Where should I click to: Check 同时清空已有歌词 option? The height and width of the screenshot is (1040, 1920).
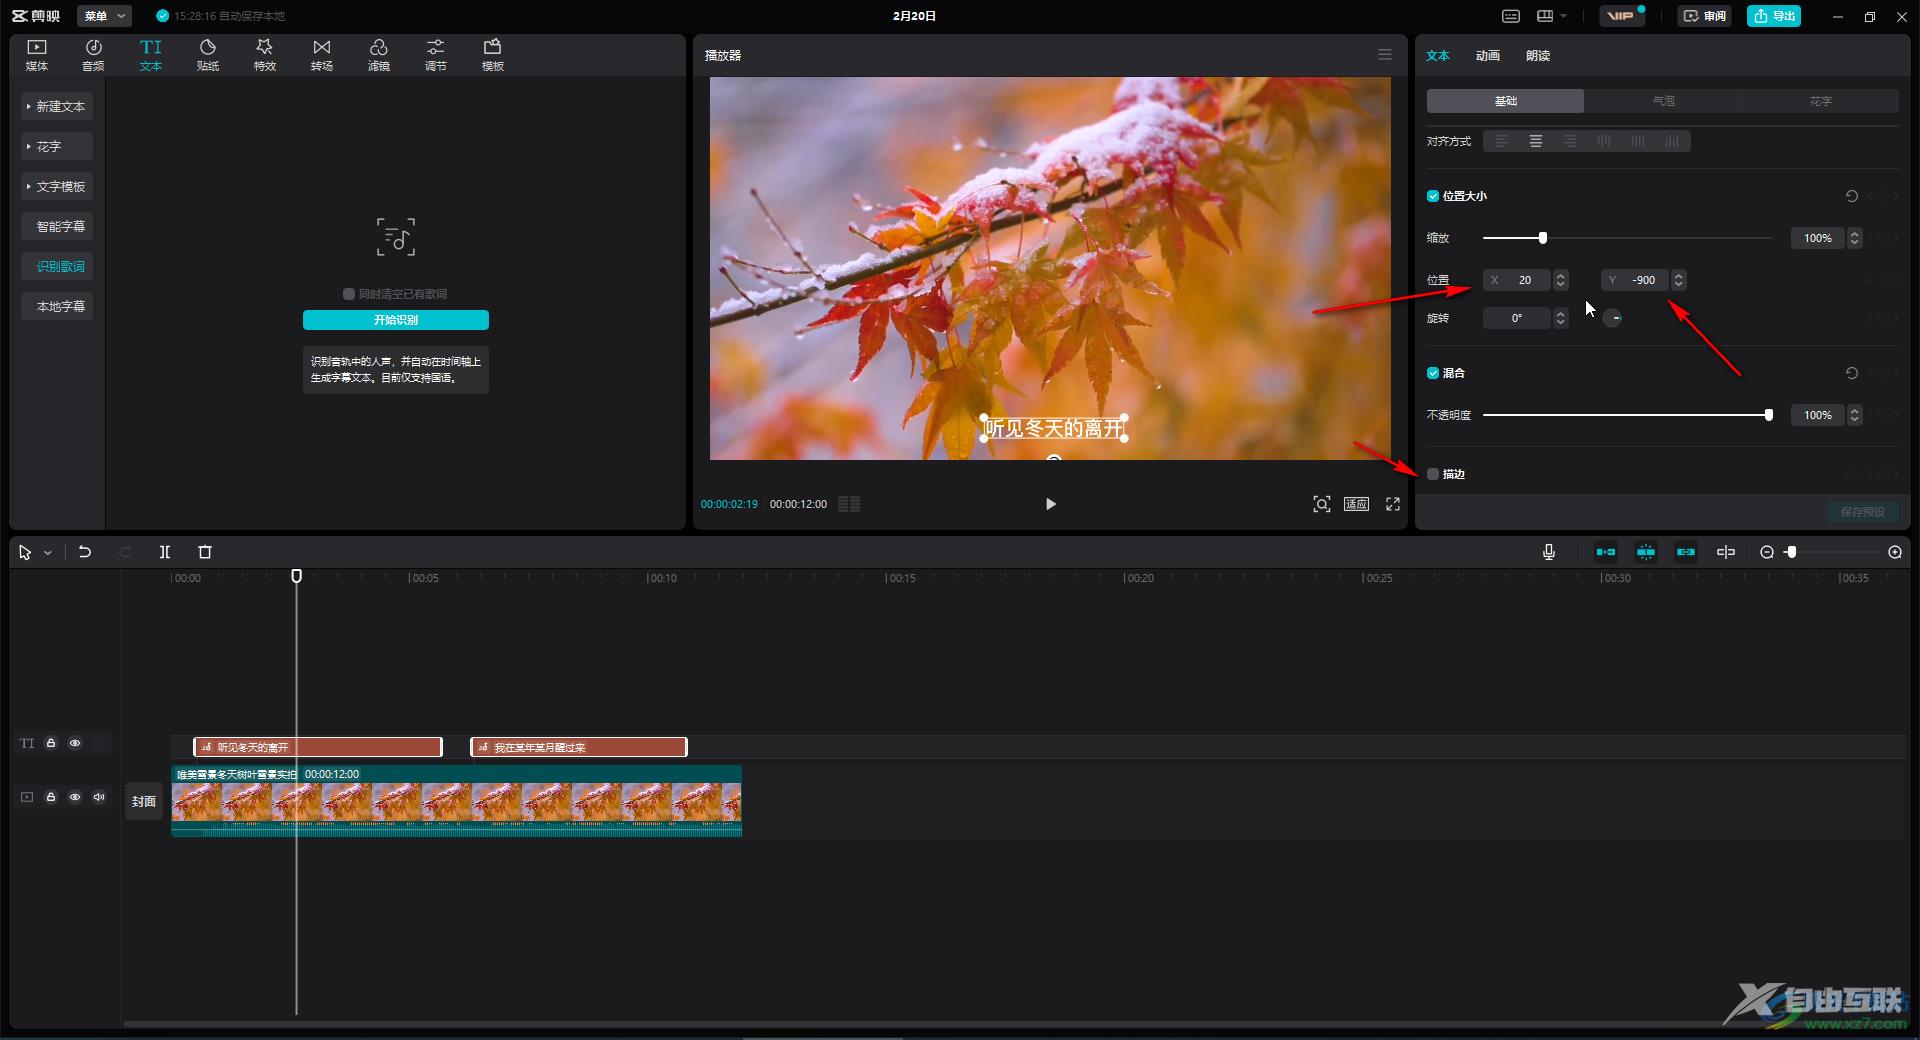click(x=349, y=294)
